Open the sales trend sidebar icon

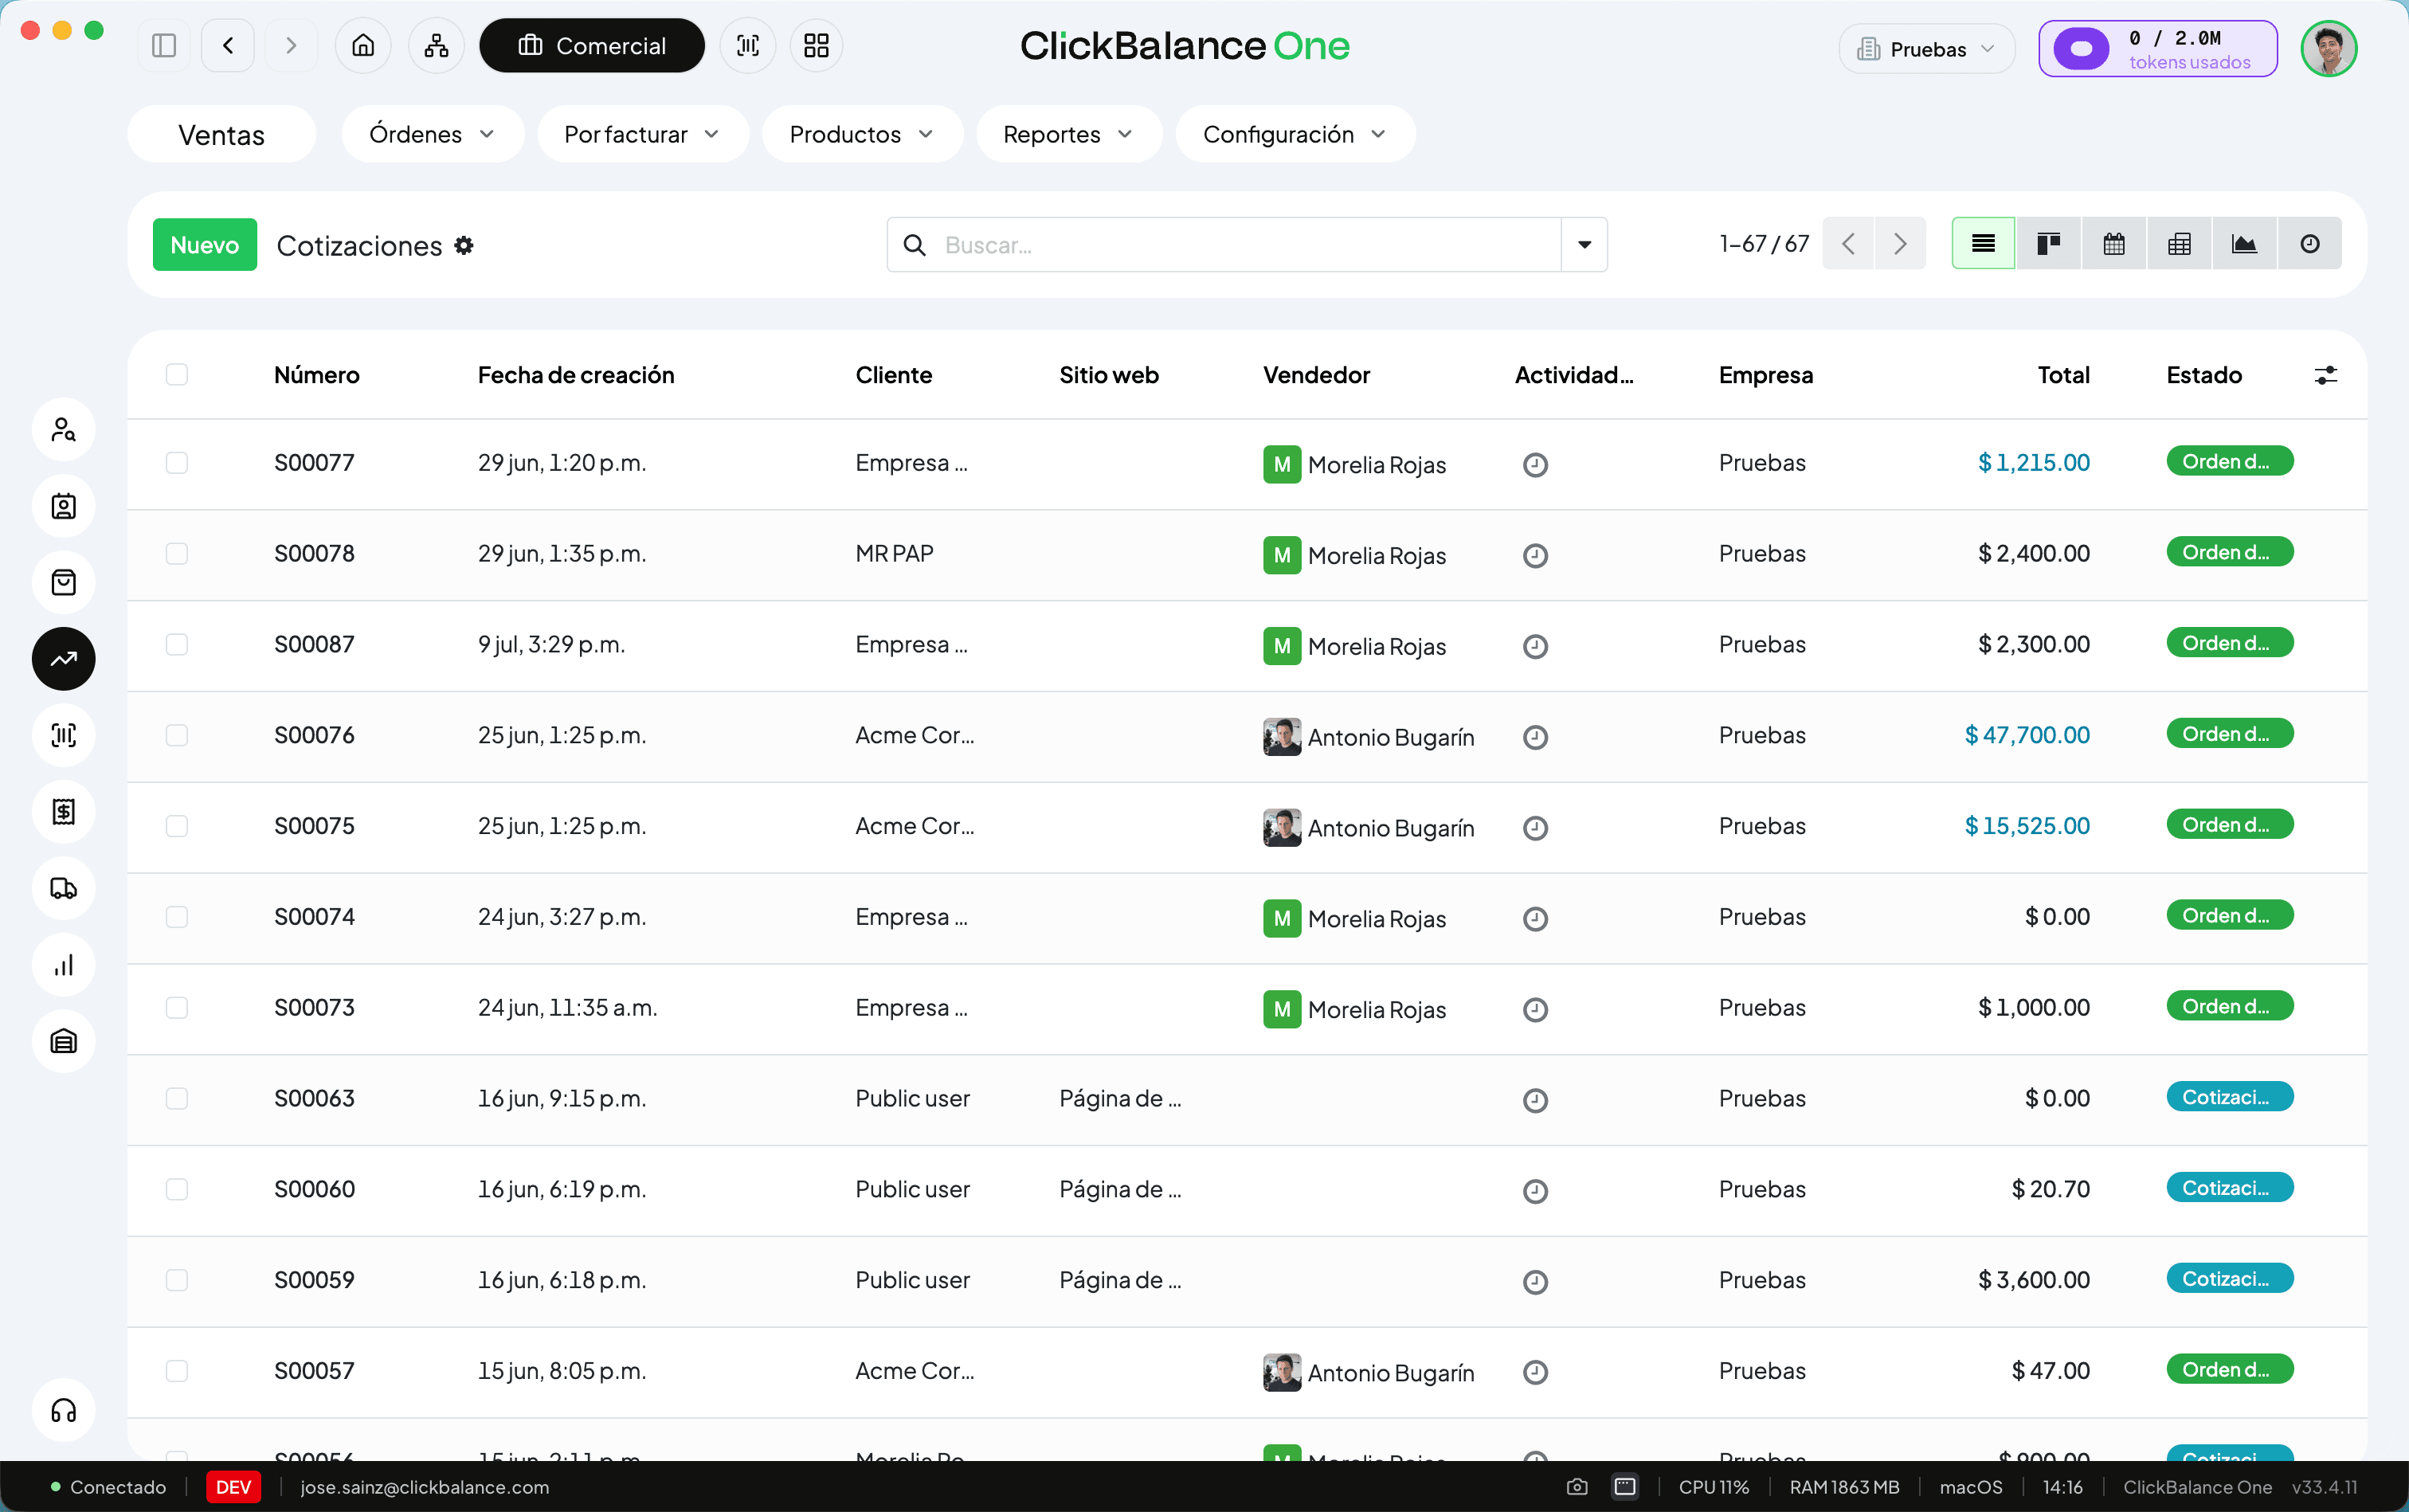click(64, 659)
